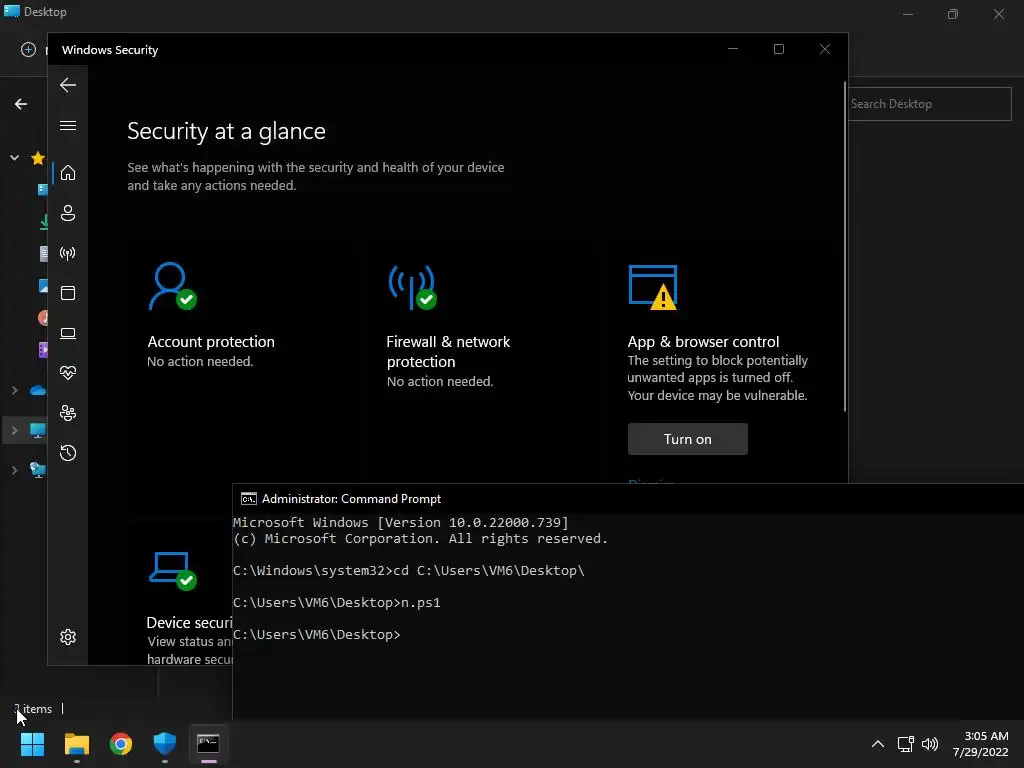Viewport: 1024px width, 768px height.
Task: Click the App & browser control warning icon
Action: click(652, 287)
